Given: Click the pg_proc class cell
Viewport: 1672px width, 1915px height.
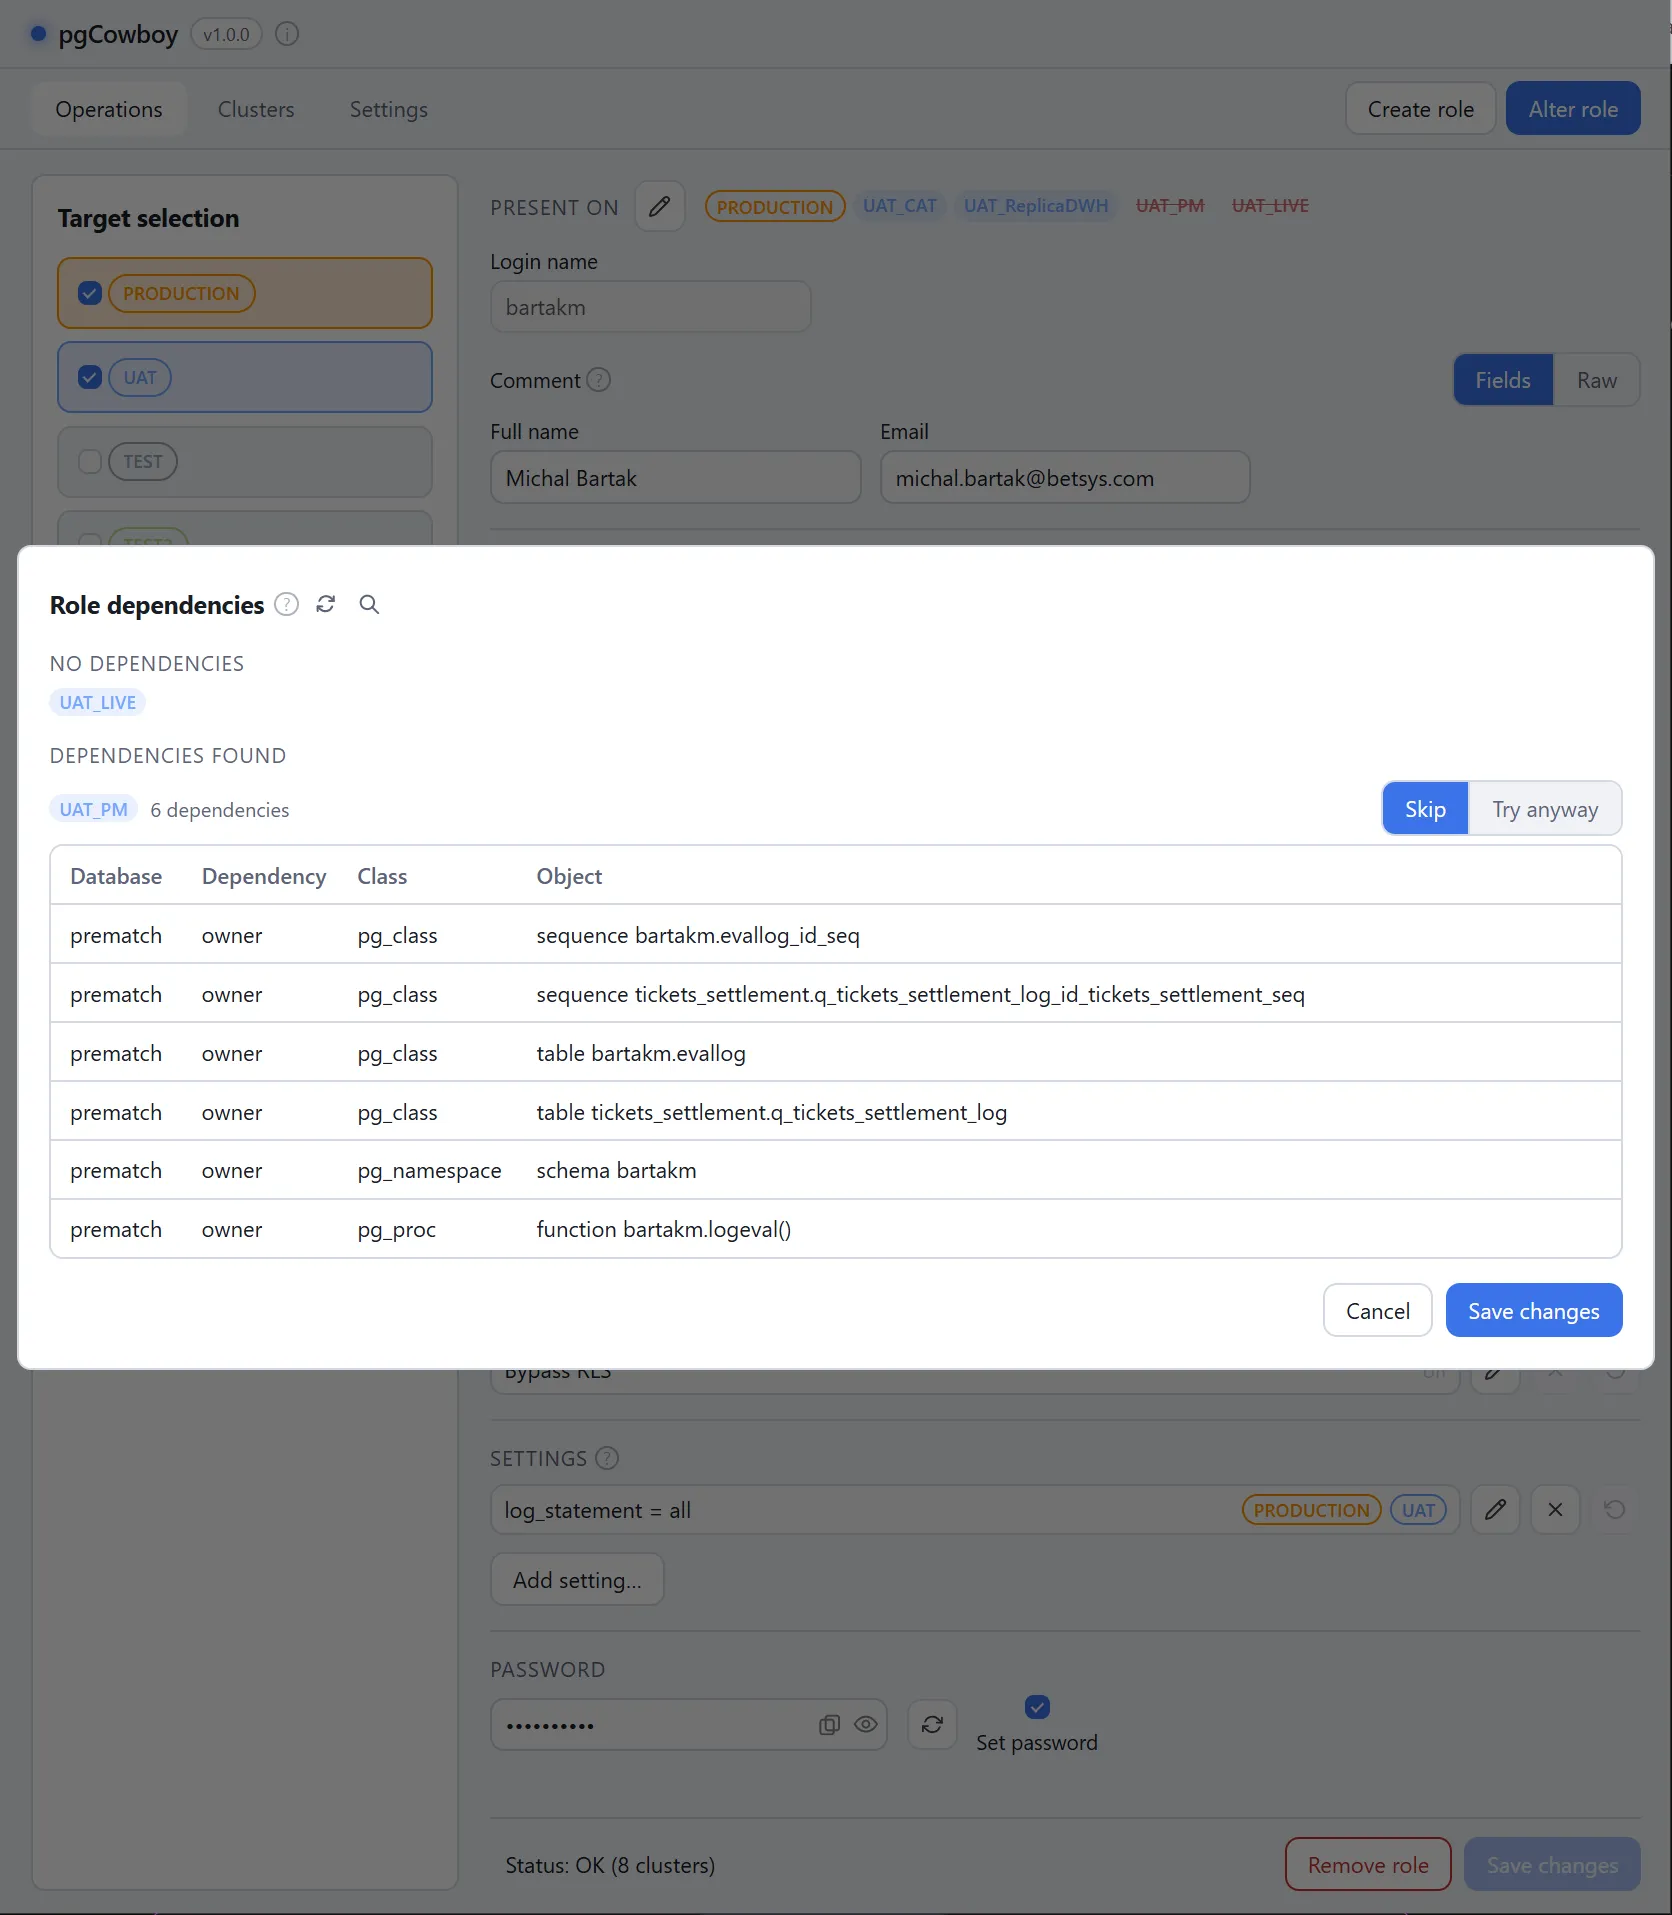Looking at the screenshot, I should point(396,1229).
